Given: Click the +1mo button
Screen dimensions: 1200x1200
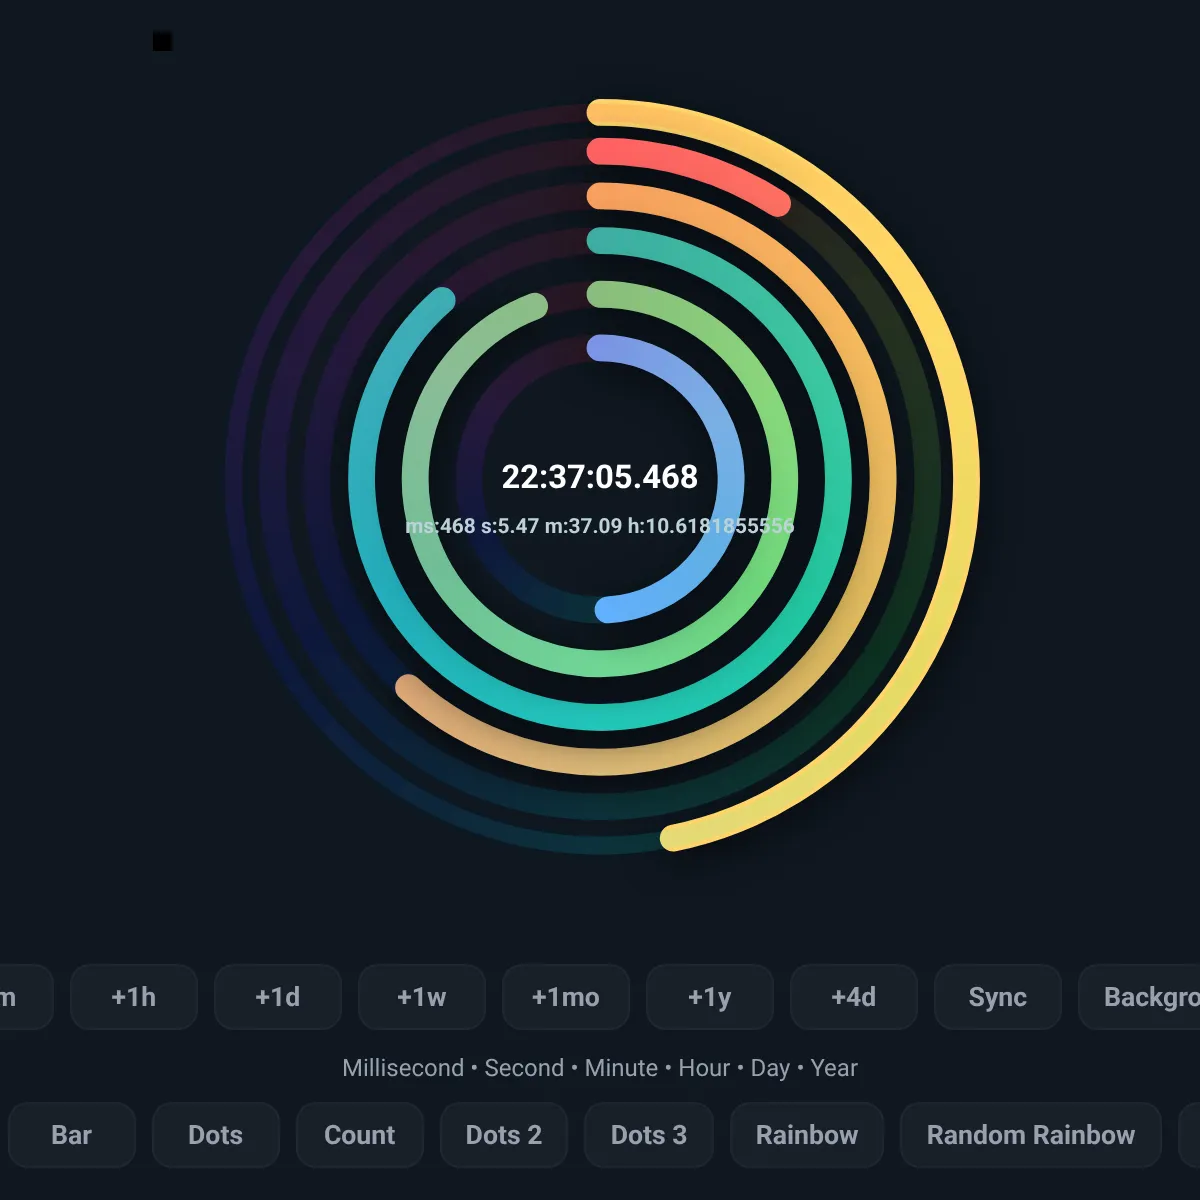Looking at the screenshot, I should (x=566, y=997).
